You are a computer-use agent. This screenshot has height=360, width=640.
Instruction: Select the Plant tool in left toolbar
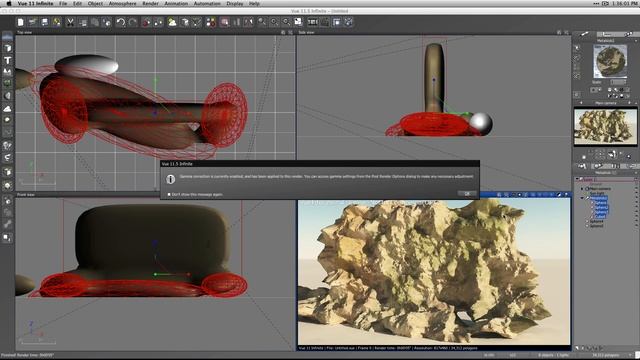click(x=7, y=83)
